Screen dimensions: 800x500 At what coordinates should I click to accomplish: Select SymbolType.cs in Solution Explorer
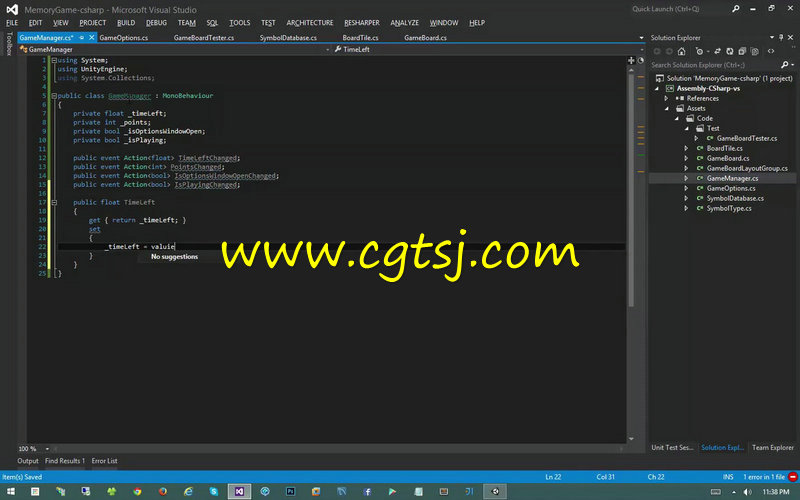(728, 208)
